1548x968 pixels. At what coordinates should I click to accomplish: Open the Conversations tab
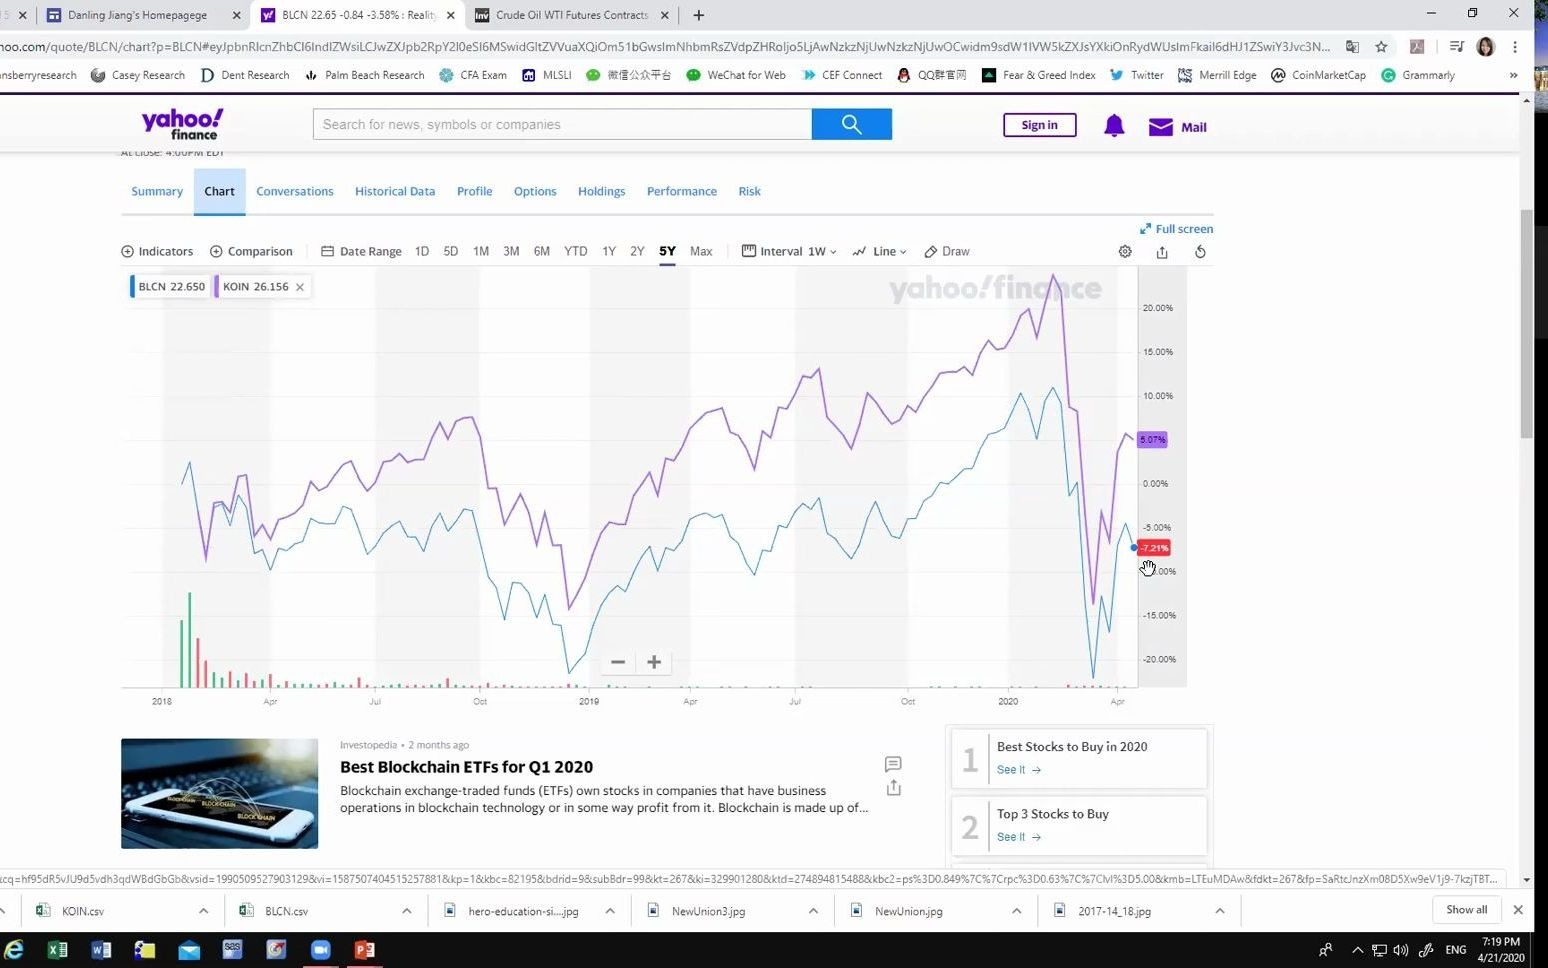295,191
